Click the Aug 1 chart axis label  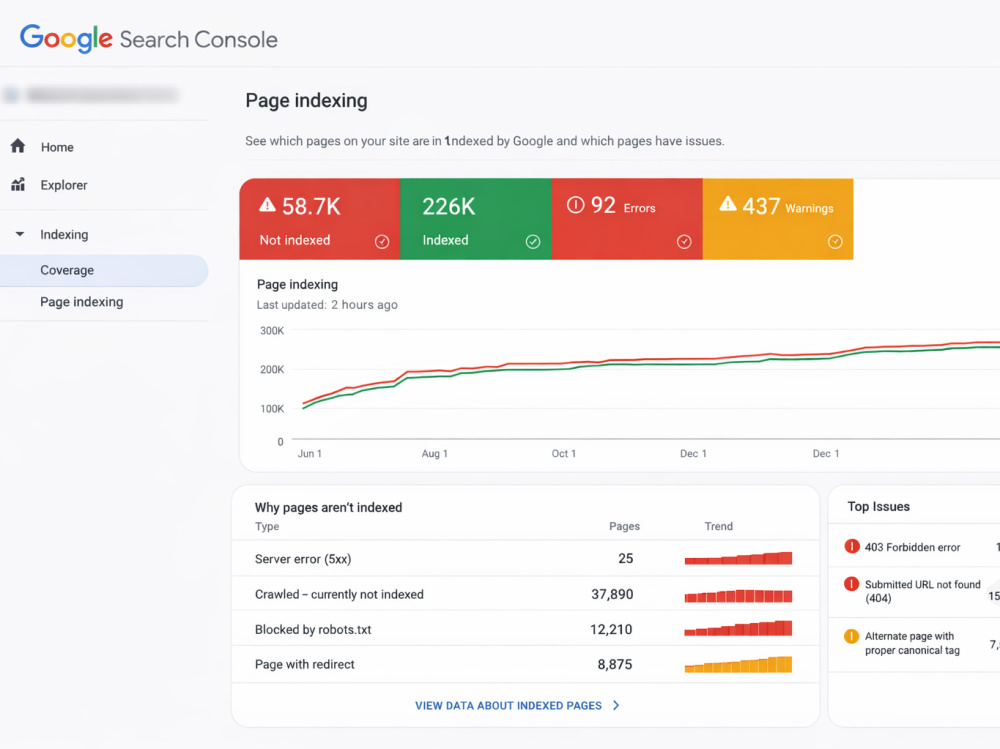coord(435,454)
